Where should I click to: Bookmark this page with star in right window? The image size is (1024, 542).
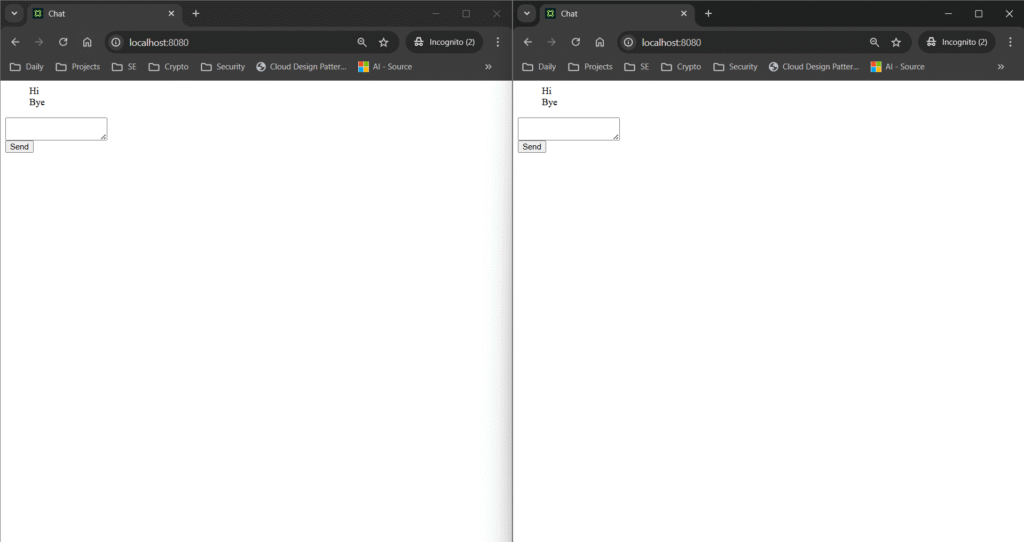[897, 42]
